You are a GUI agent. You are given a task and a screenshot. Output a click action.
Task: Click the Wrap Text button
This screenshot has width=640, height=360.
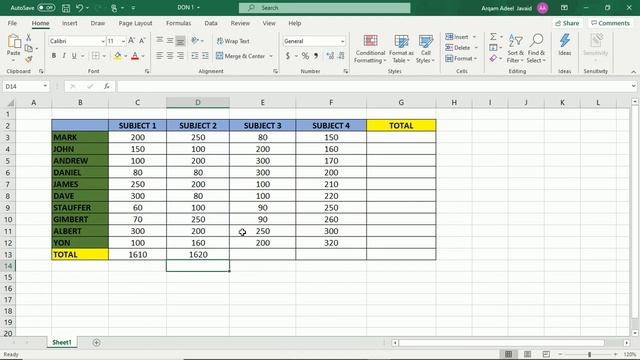[233, 41]
